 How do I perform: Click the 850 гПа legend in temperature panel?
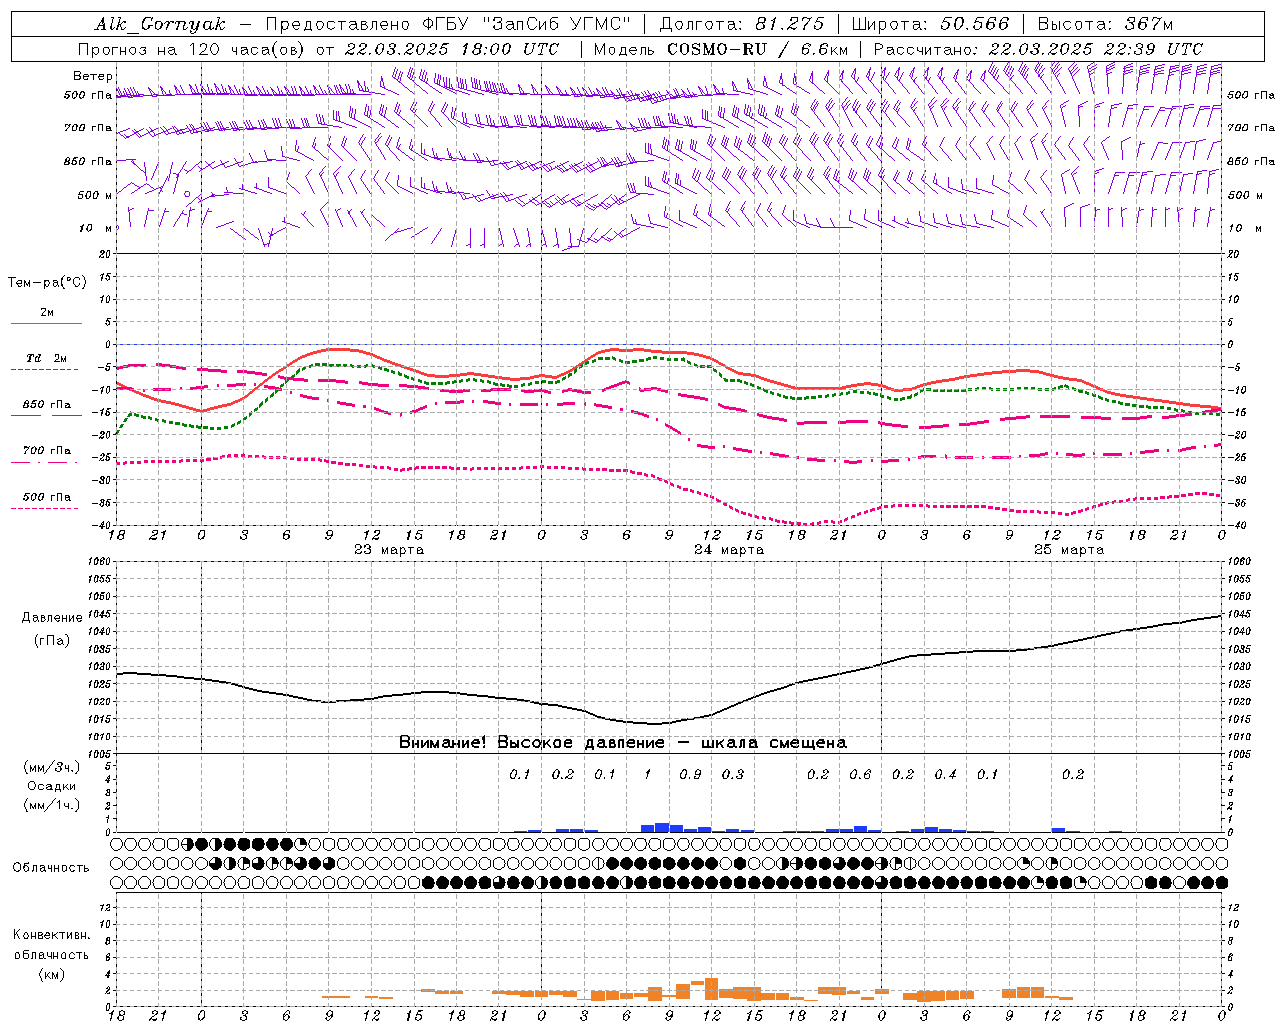[x=47, y=405]
